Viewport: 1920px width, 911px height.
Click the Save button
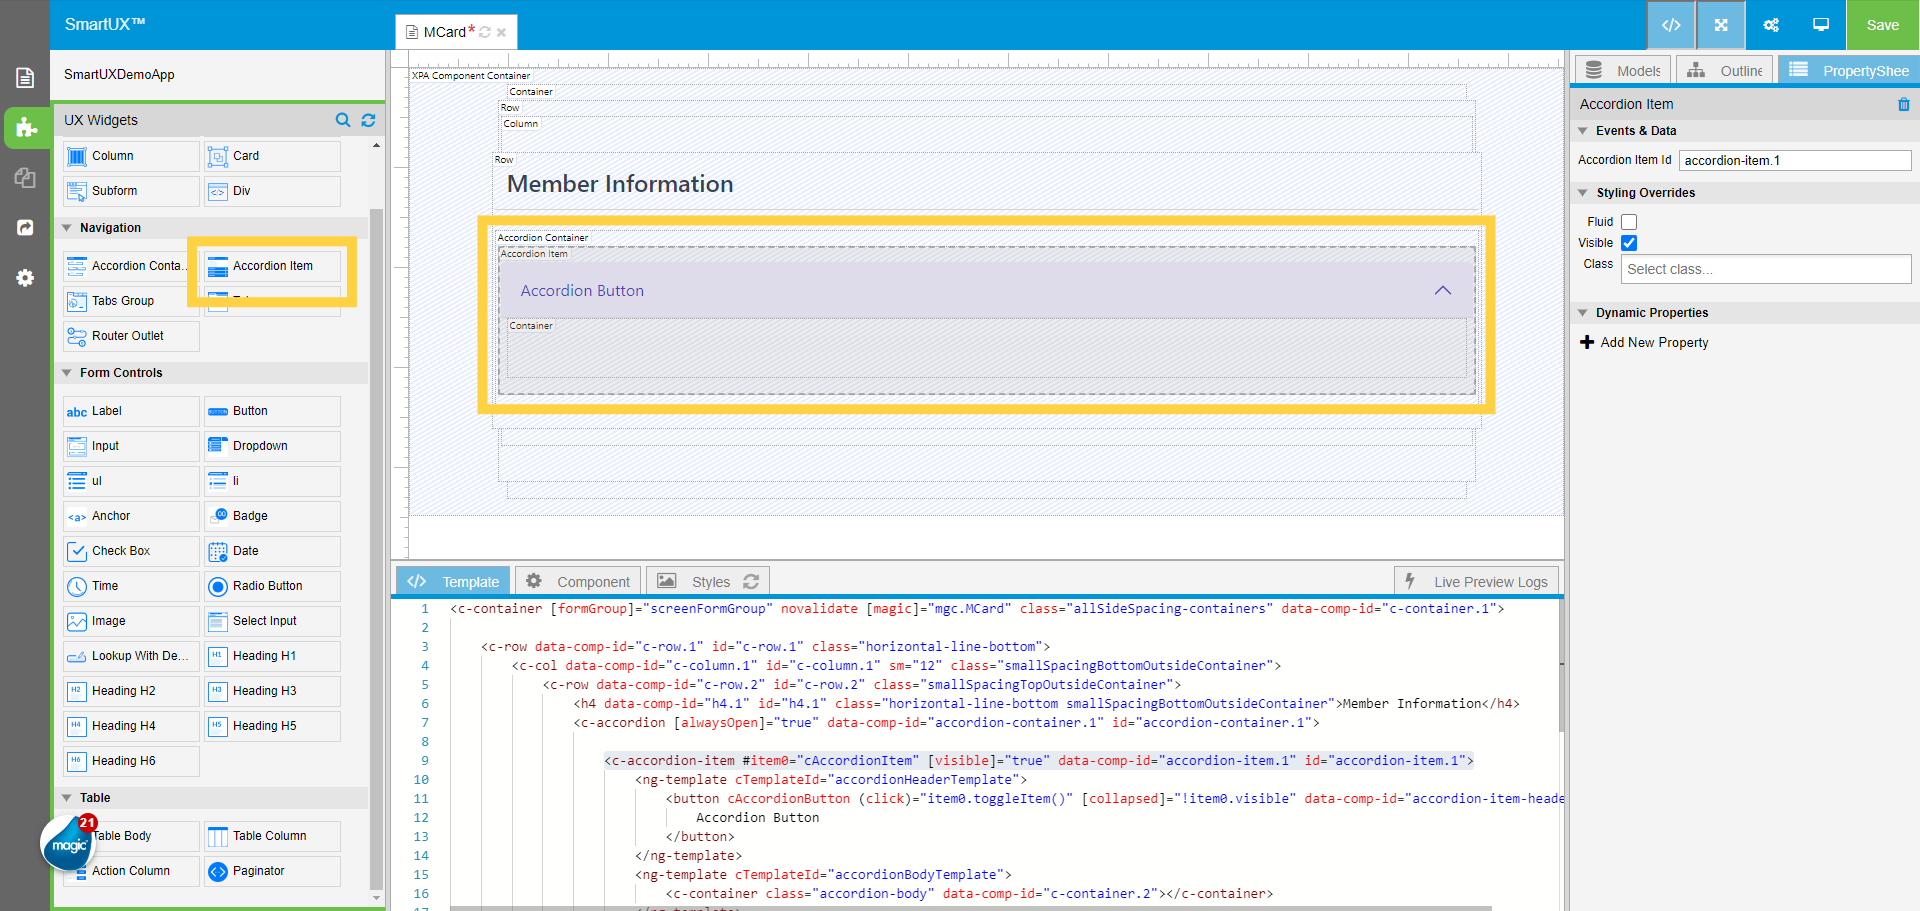click(1882, 24)
